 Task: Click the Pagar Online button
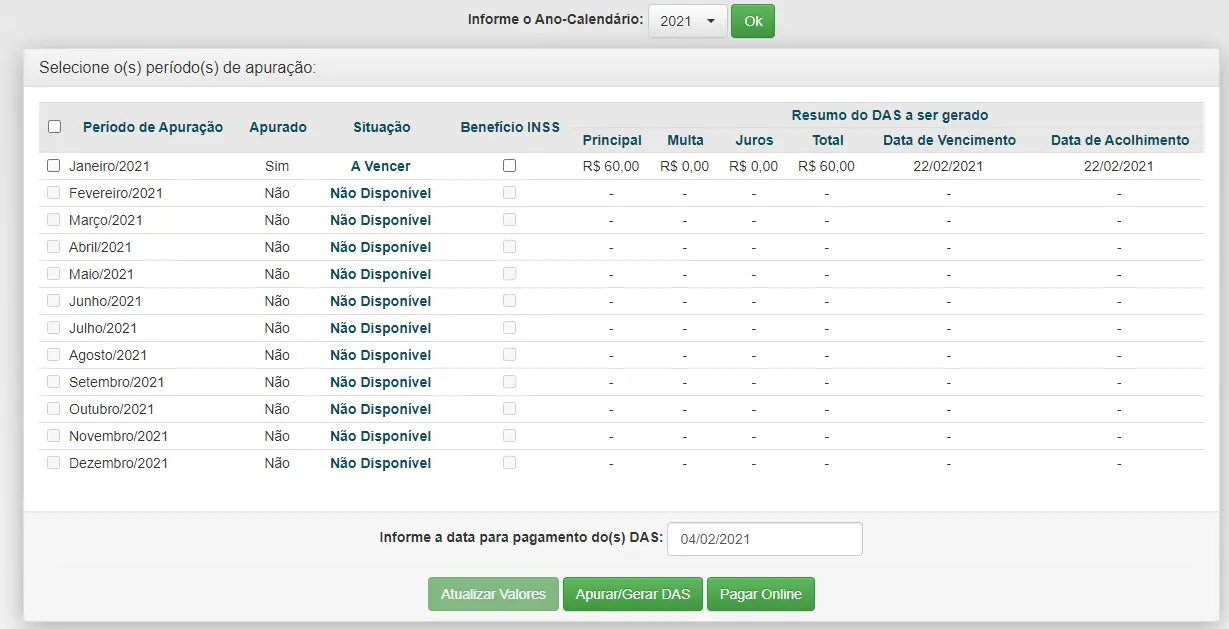pos(760,594)
